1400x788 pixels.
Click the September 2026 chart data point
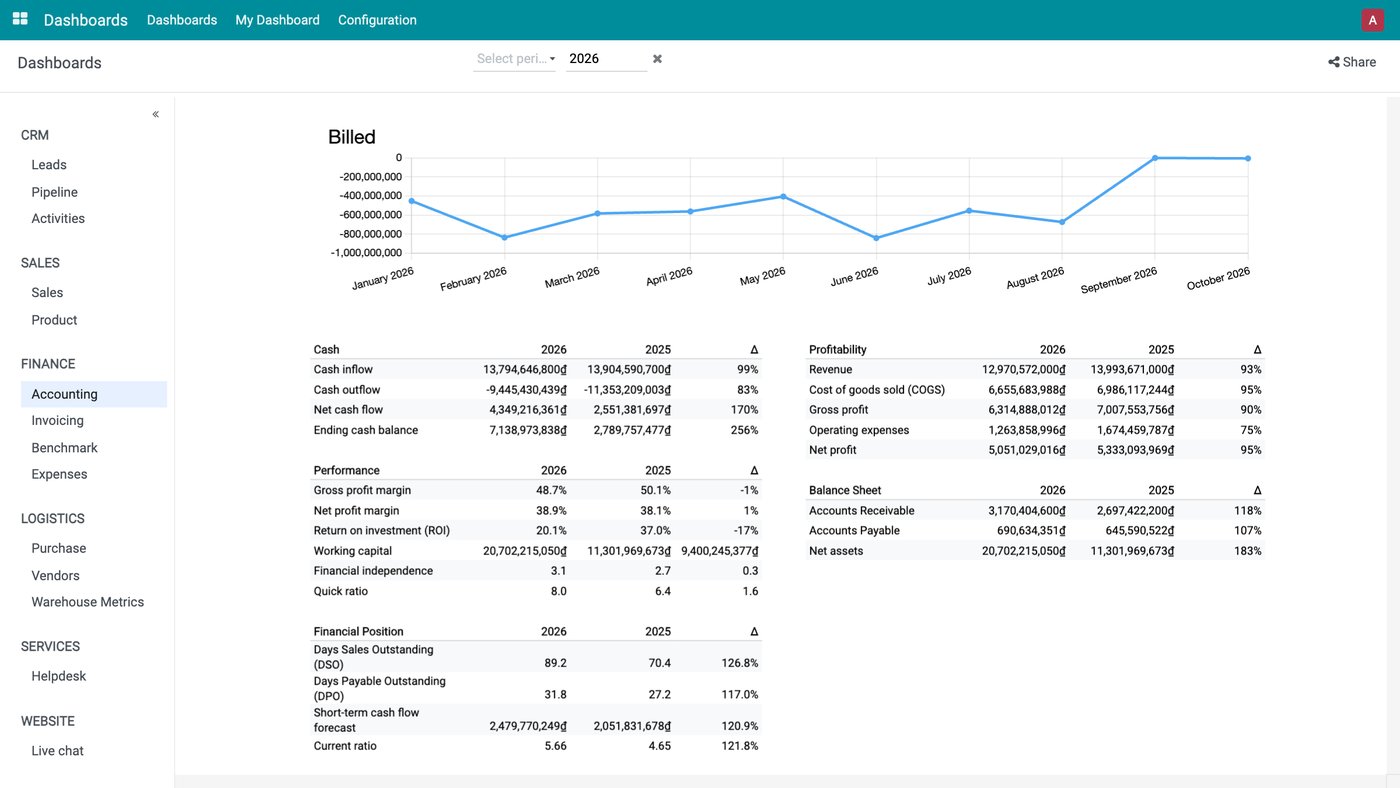coord(1155,158)
